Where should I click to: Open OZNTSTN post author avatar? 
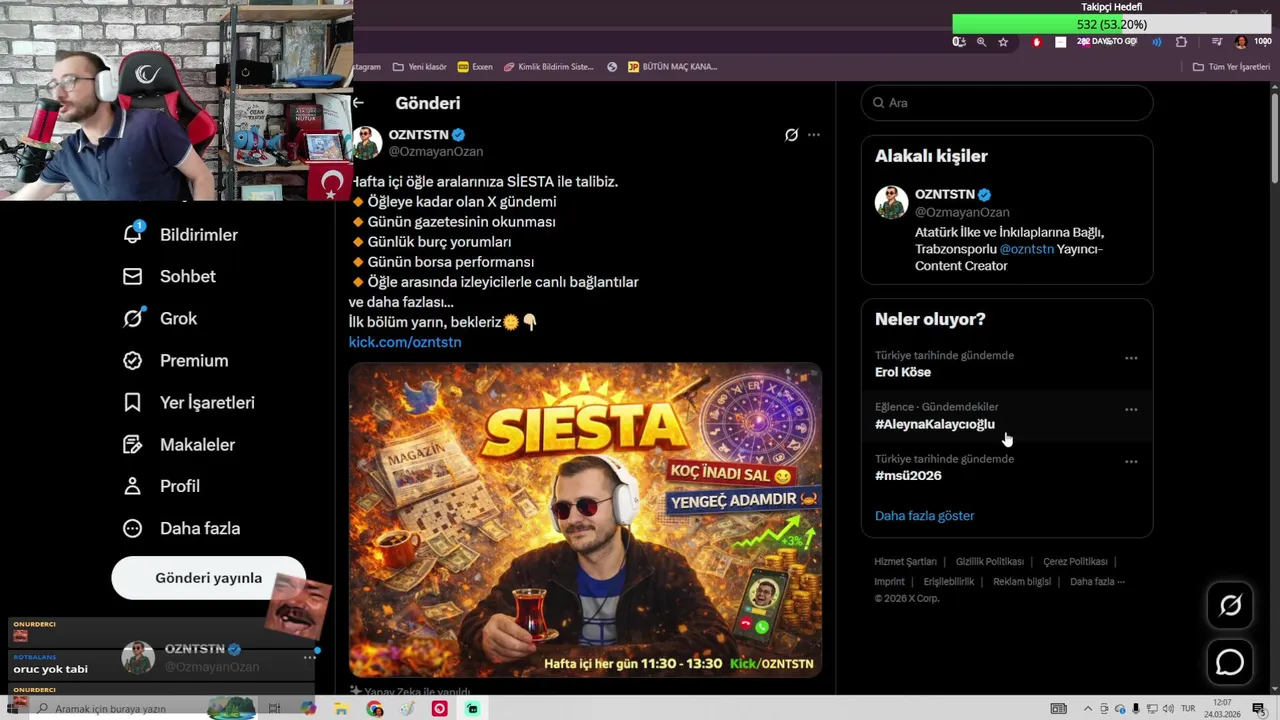click(366, 142)
